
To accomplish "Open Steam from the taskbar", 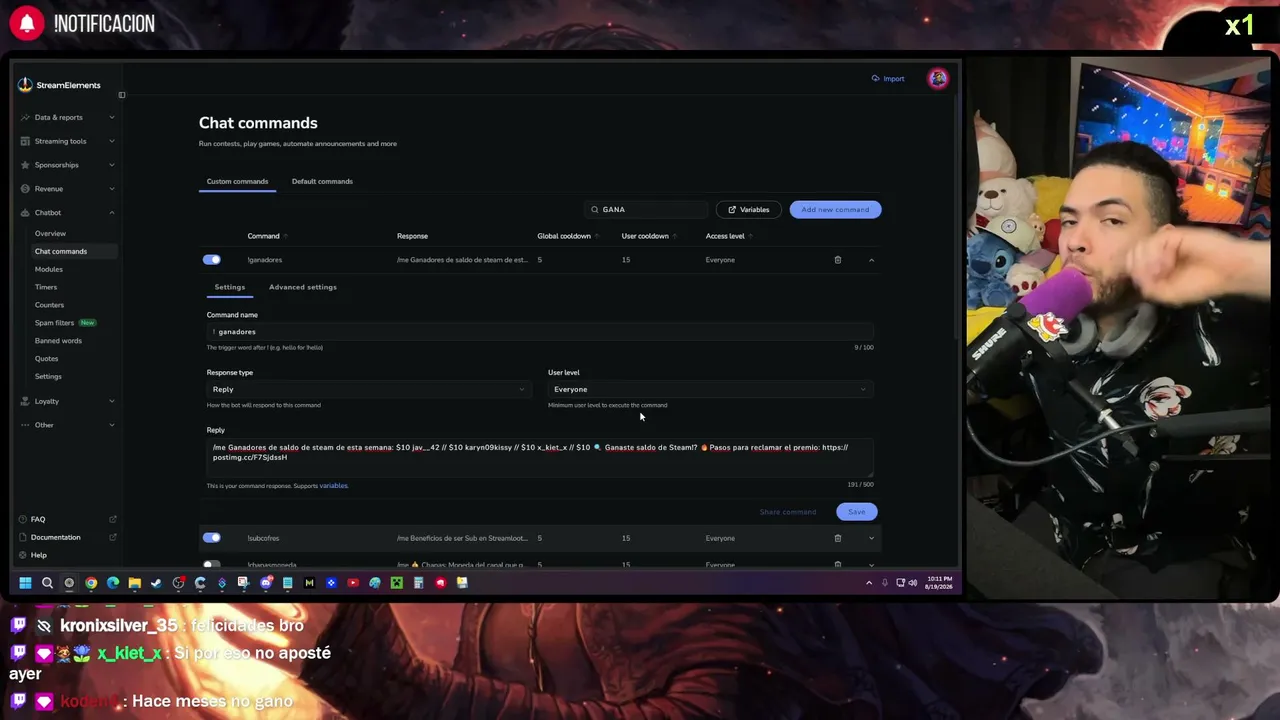I will (x=156, y=583).
